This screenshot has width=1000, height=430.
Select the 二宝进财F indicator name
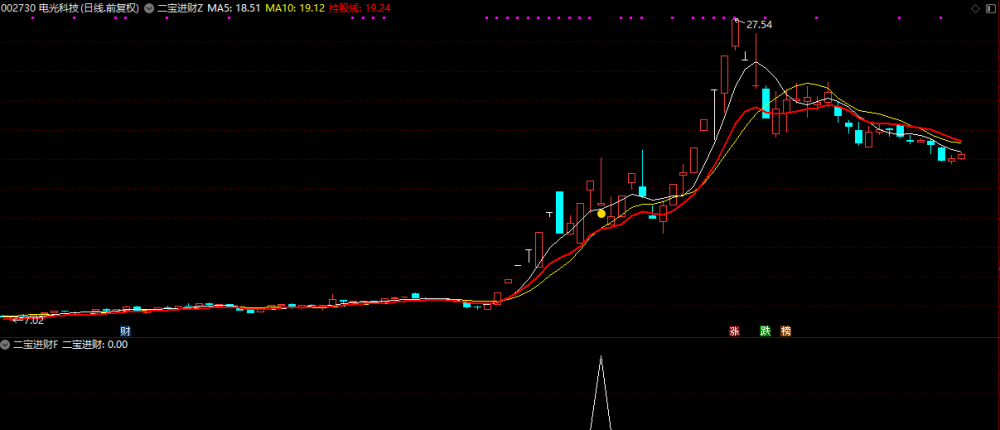(36, 345)
